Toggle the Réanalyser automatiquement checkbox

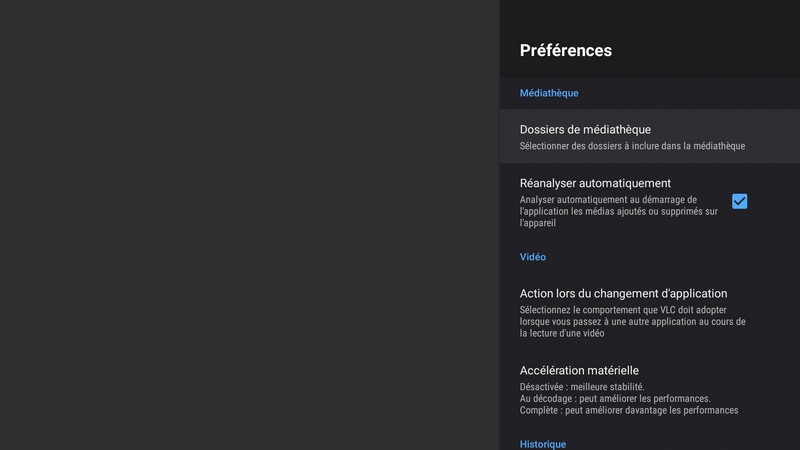point(739,201)
